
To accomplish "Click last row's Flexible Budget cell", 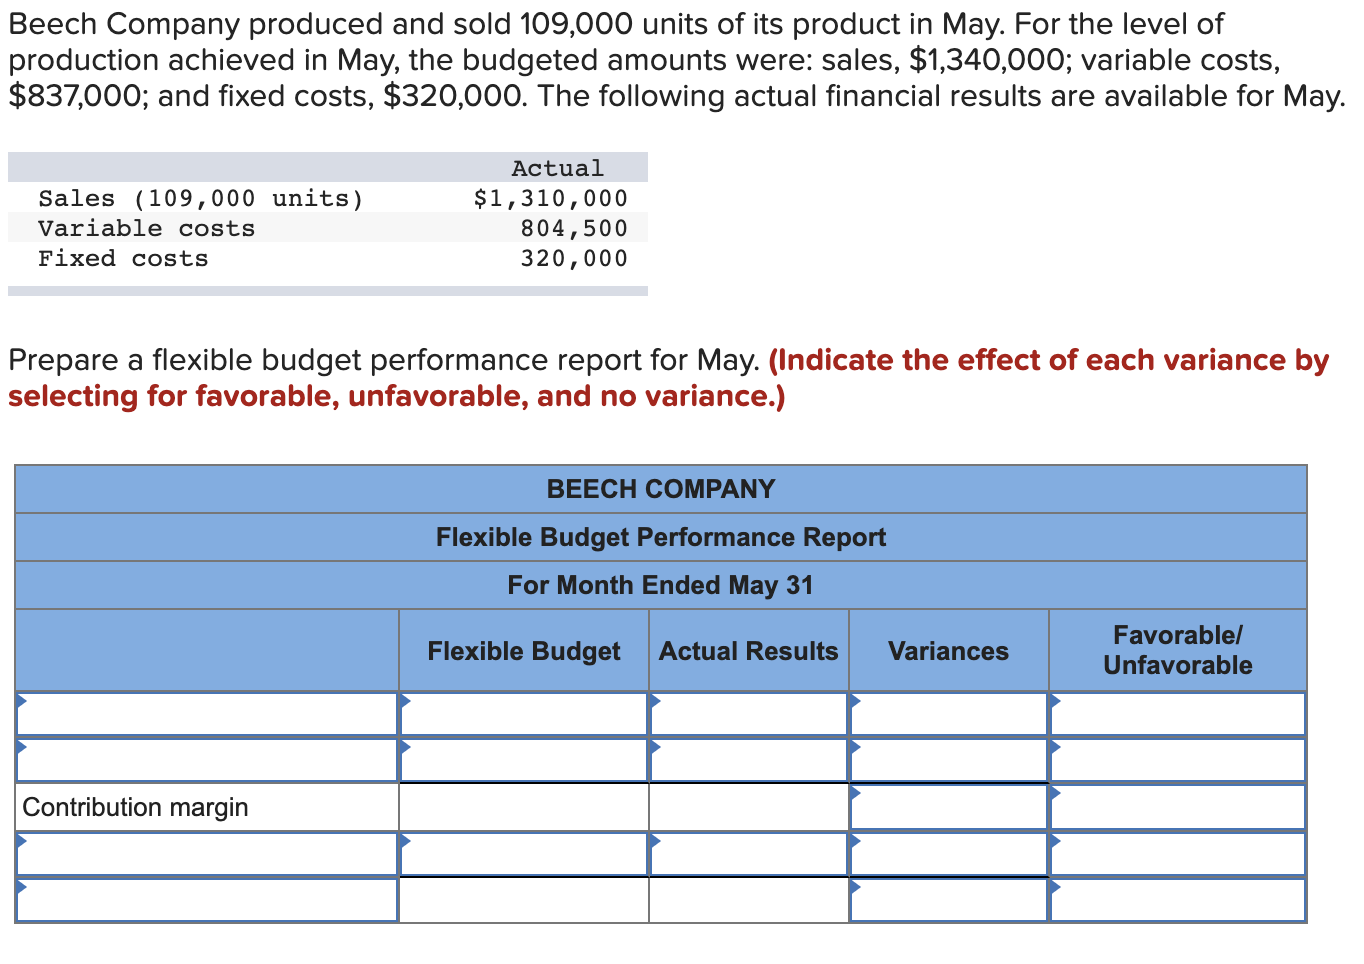I will pos(524,900).
